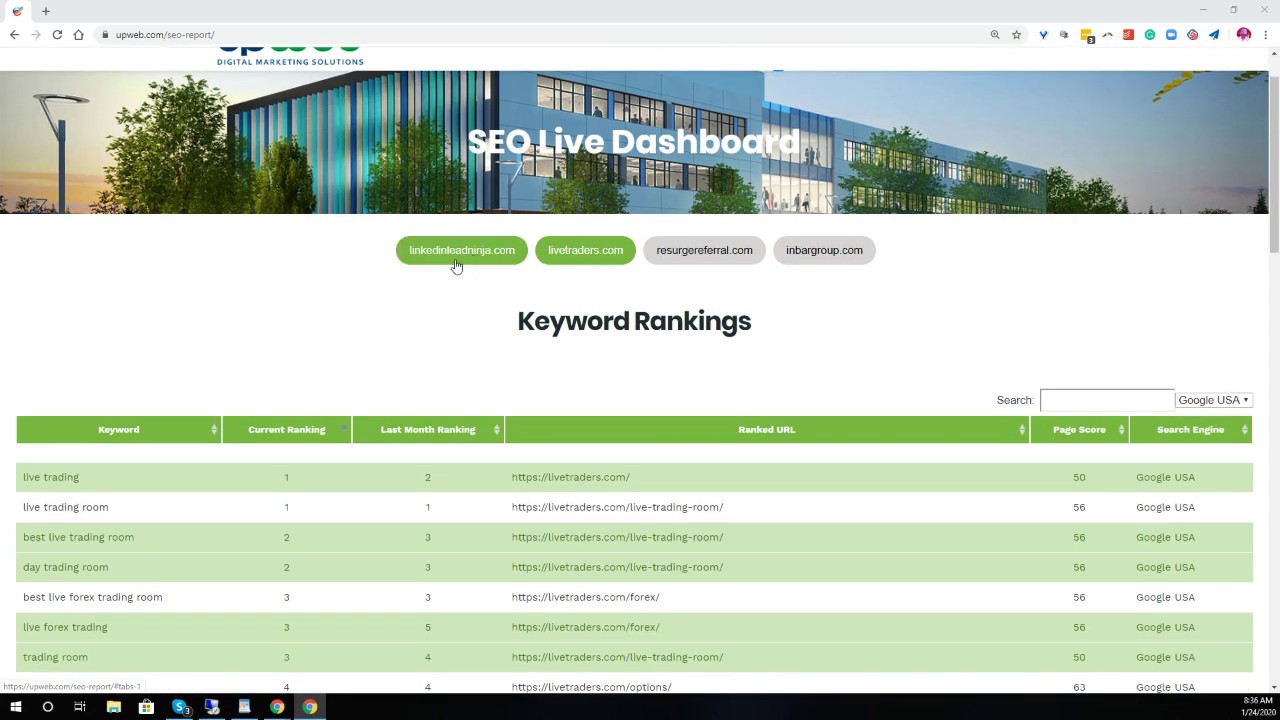The width and height of the screenshot is (1280, 720).
Task: Reload the page with the refresh icon
Action: (x=57, y=34)
